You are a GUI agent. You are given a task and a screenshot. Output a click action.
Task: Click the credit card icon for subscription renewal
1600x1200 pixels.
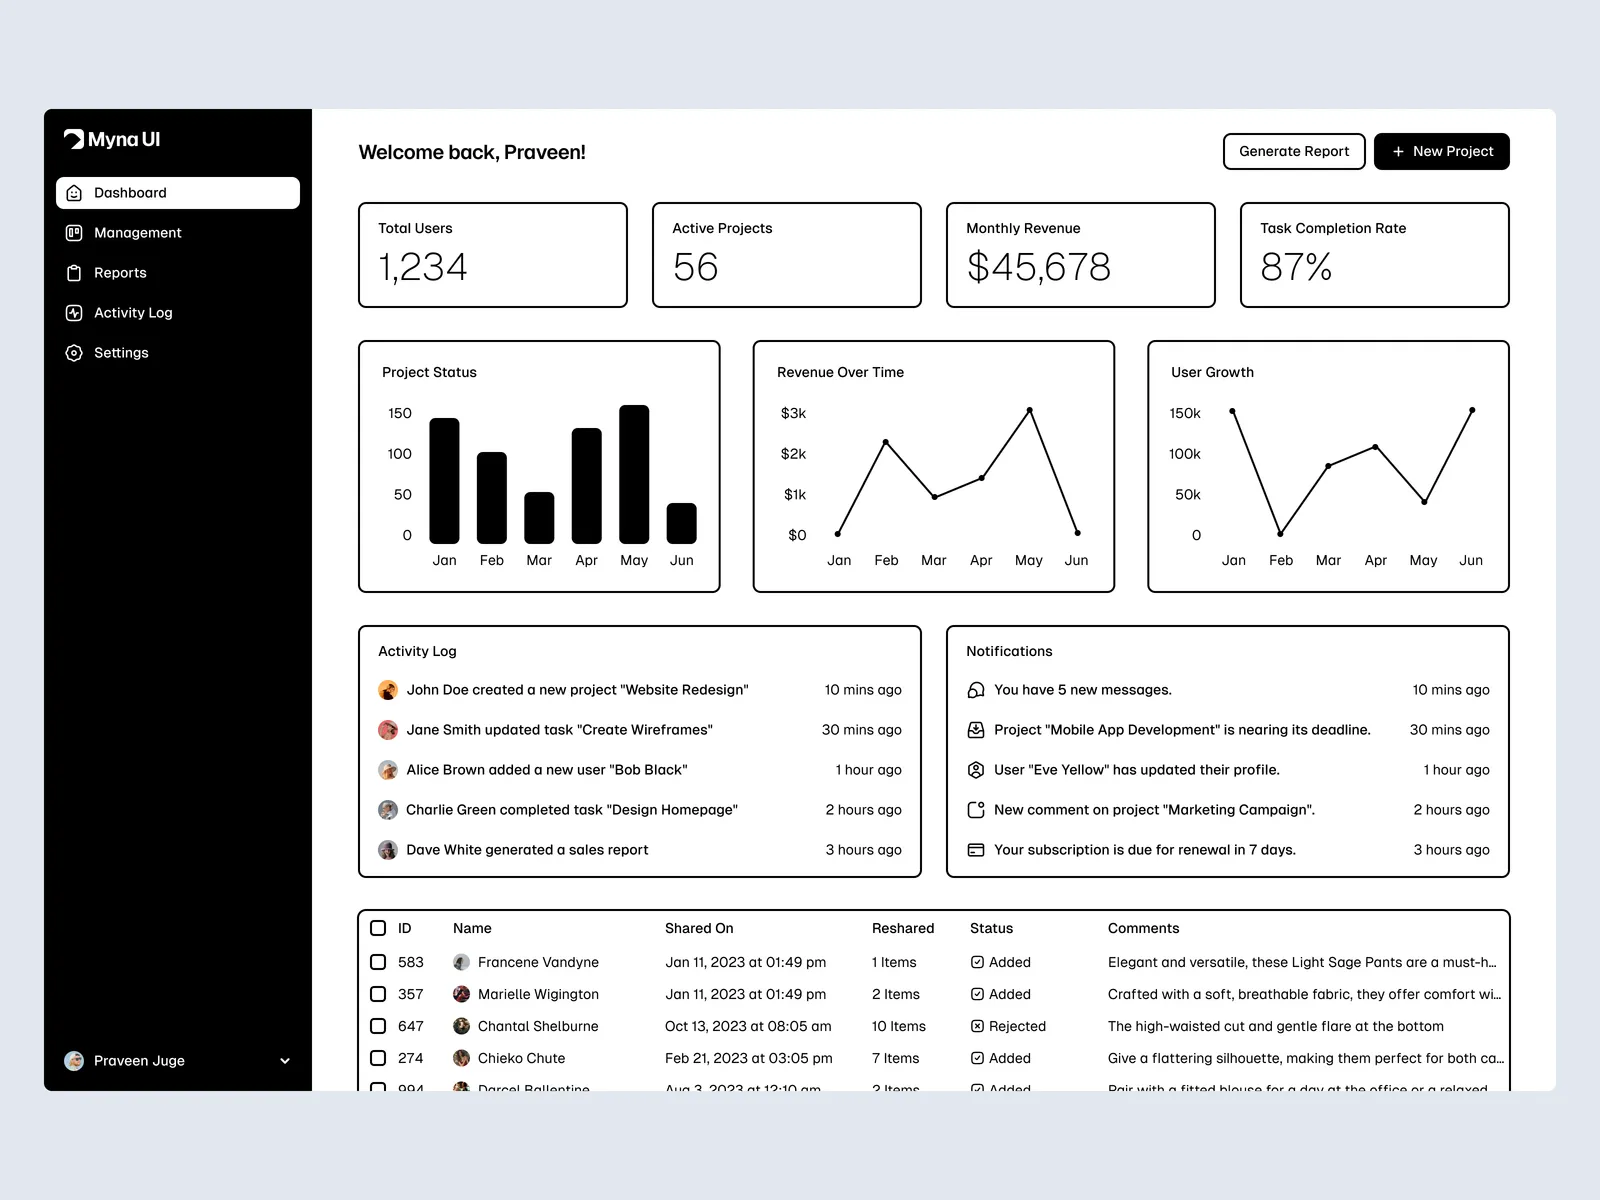click(x=976, y=850)
